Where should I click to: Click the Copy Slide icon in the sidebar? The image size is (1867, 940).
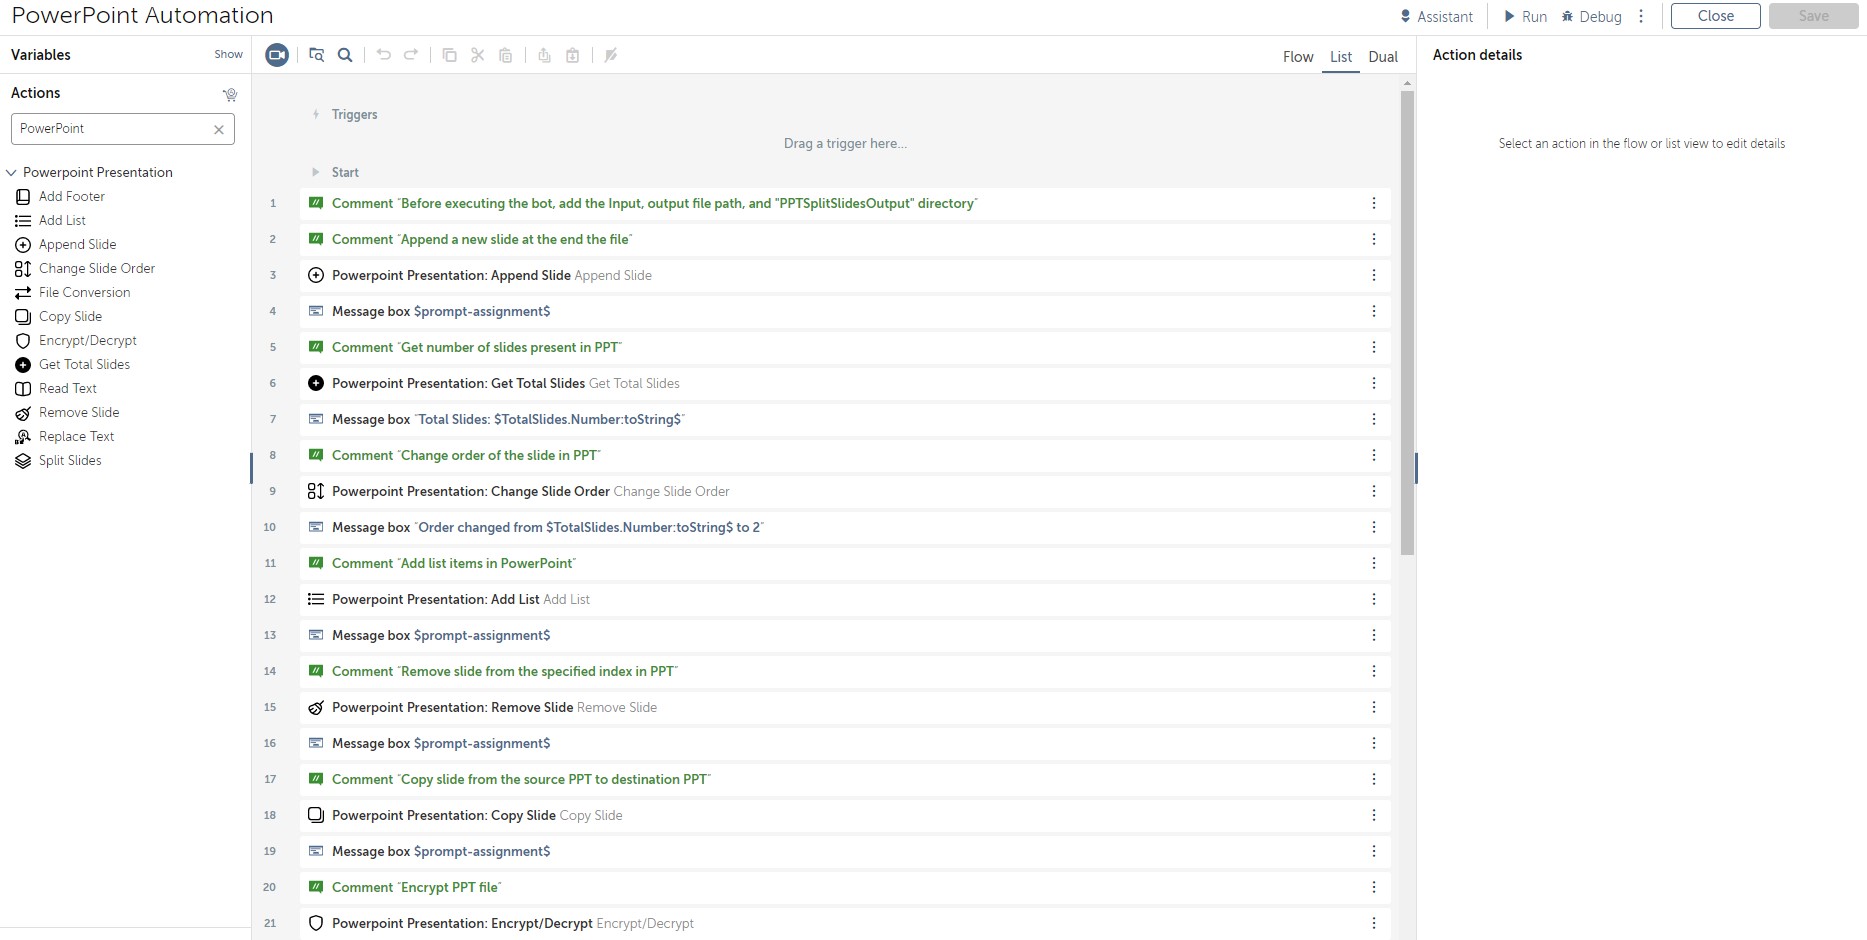click(x=23, y=317)
